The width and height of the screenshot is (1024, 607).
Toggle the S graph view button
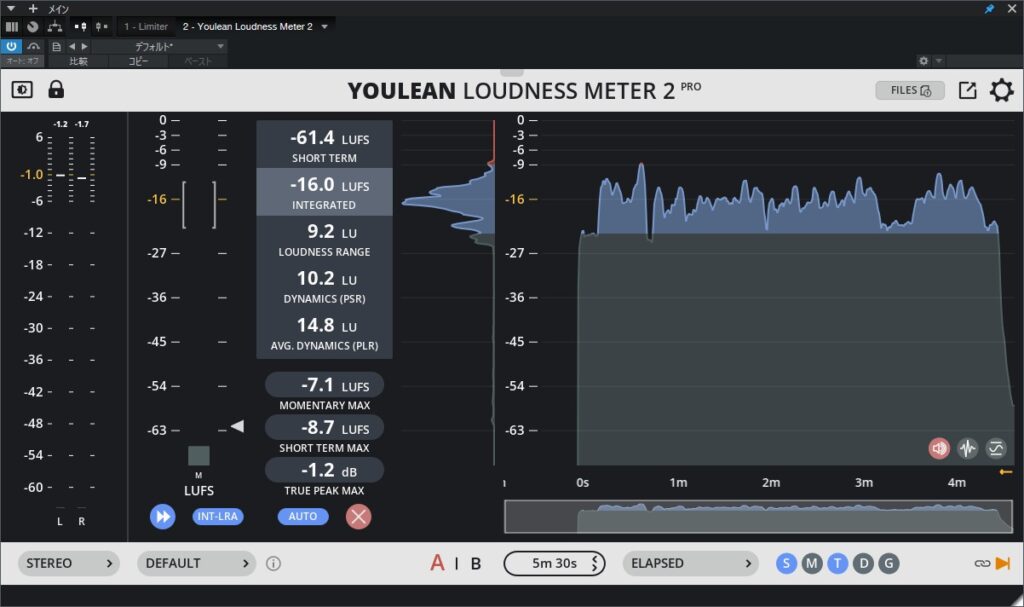click(x=786, y=563)
